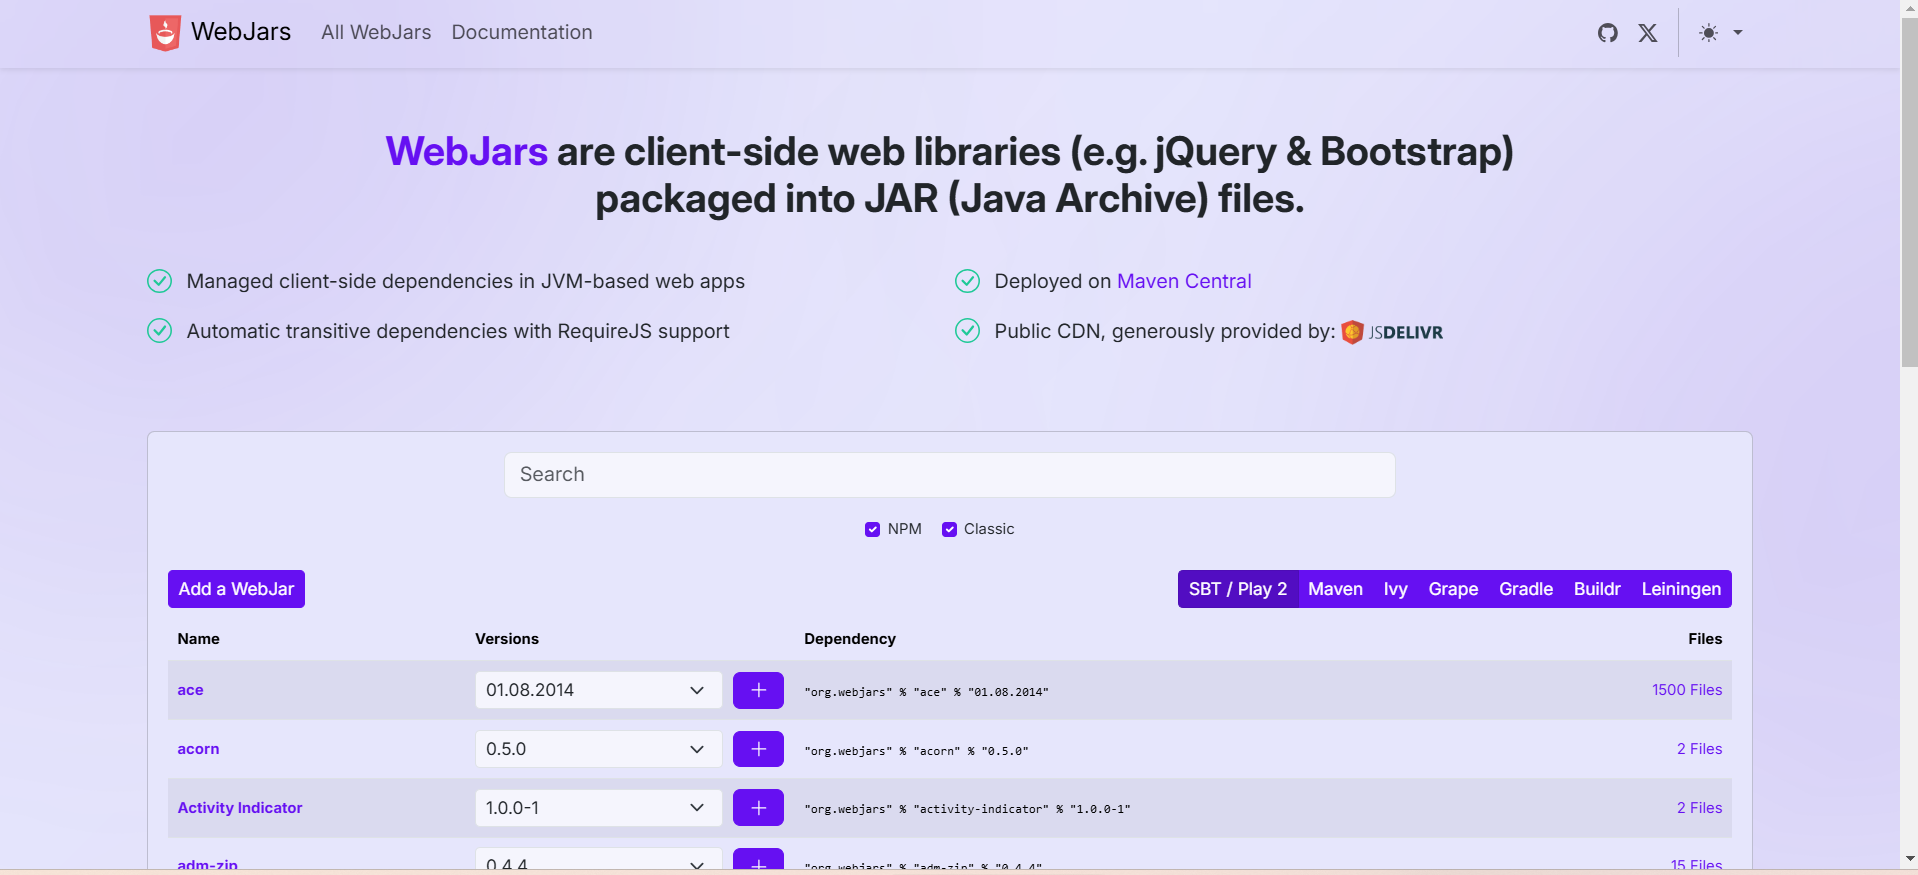
Task: Open Documentation nav link
Action: [x=522, y=32]
